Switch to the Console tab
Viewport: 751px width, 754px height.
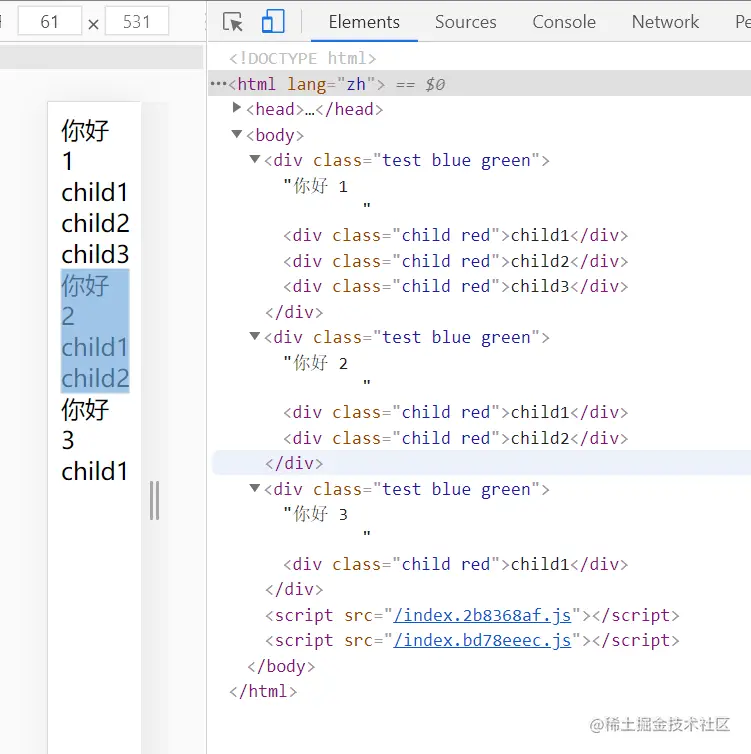pyautogui.click(x=564, y=22)
